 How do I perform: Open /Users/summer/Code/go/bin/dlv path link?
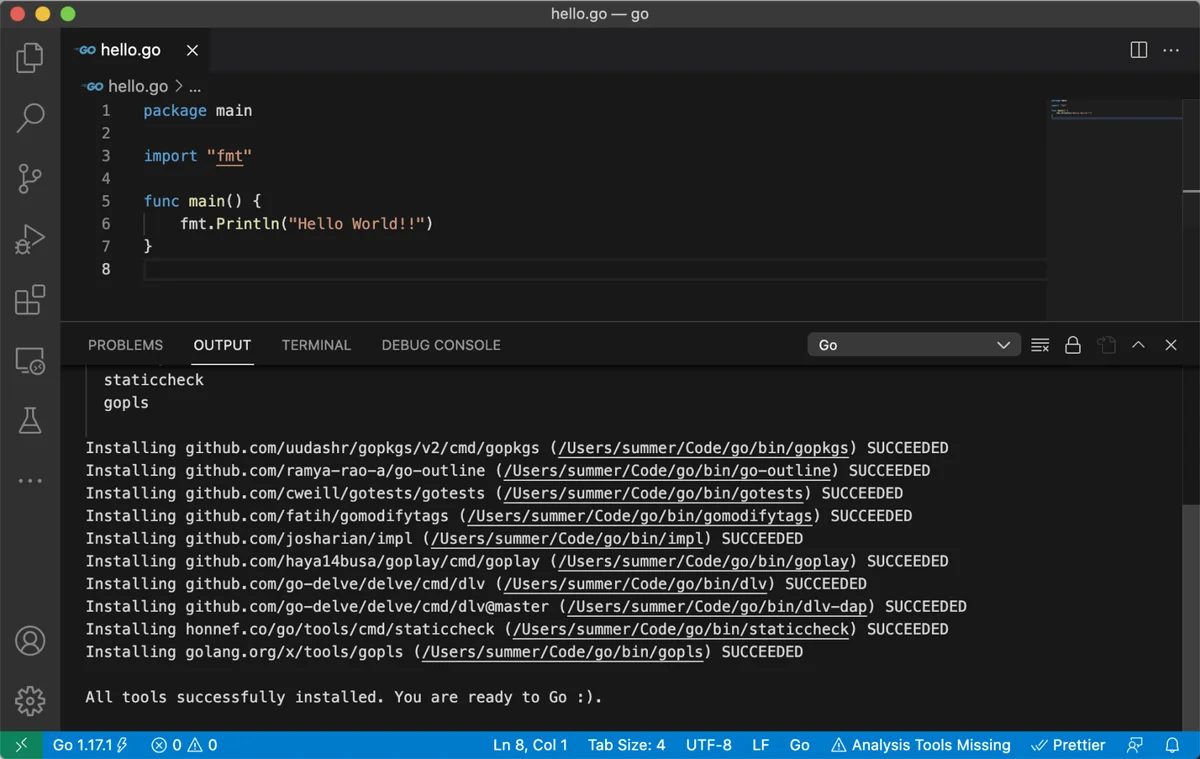coord(635,584)
